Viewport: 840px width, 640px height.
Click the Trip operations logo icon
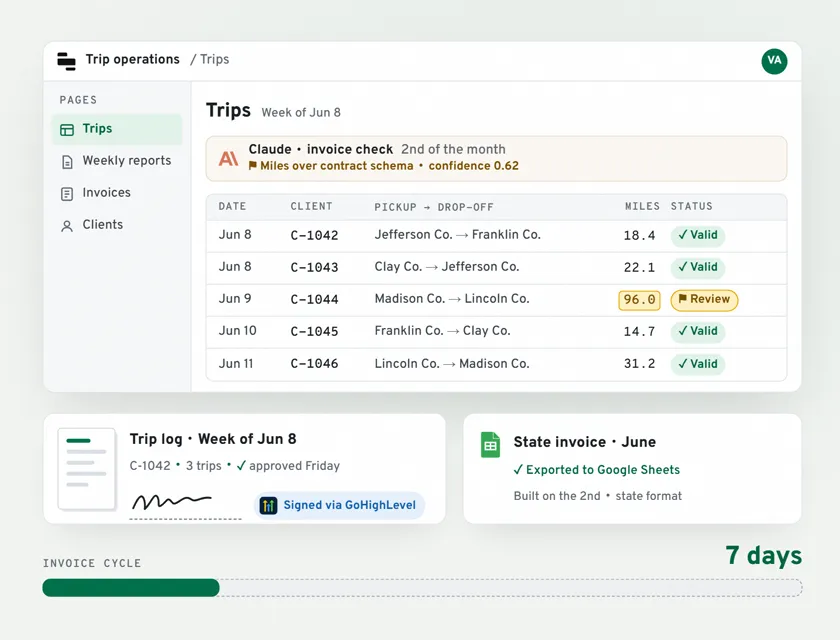(x=66, y=61)
